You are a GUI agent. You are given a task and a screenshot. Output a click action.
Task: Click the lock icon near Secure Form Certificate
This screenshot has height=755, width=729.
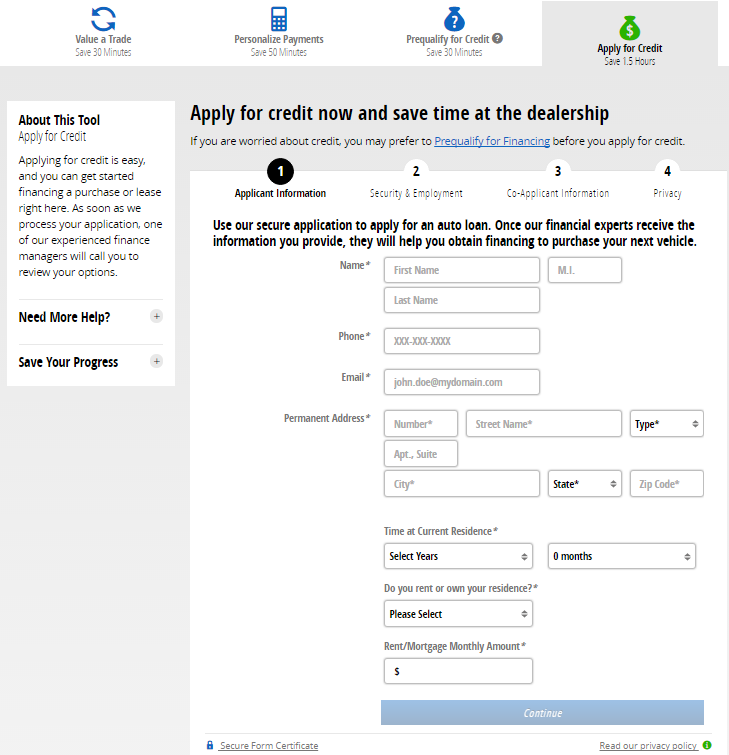[210, 745]
